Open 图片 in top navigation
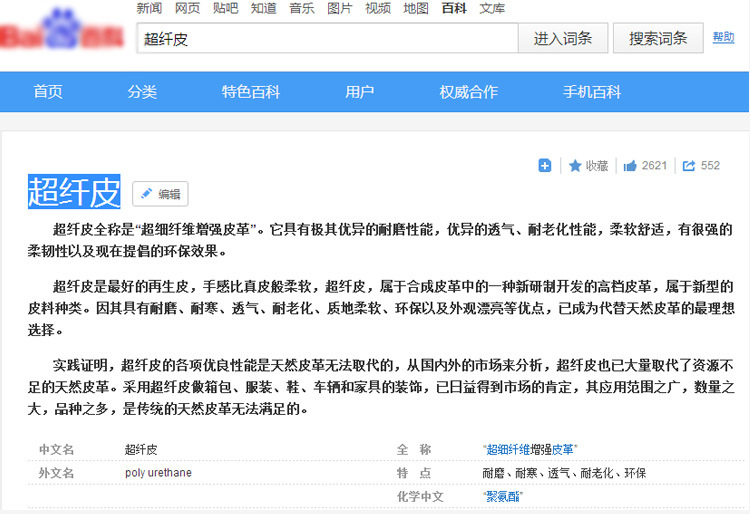Screen dimensions: 750x514 (340, 8)
